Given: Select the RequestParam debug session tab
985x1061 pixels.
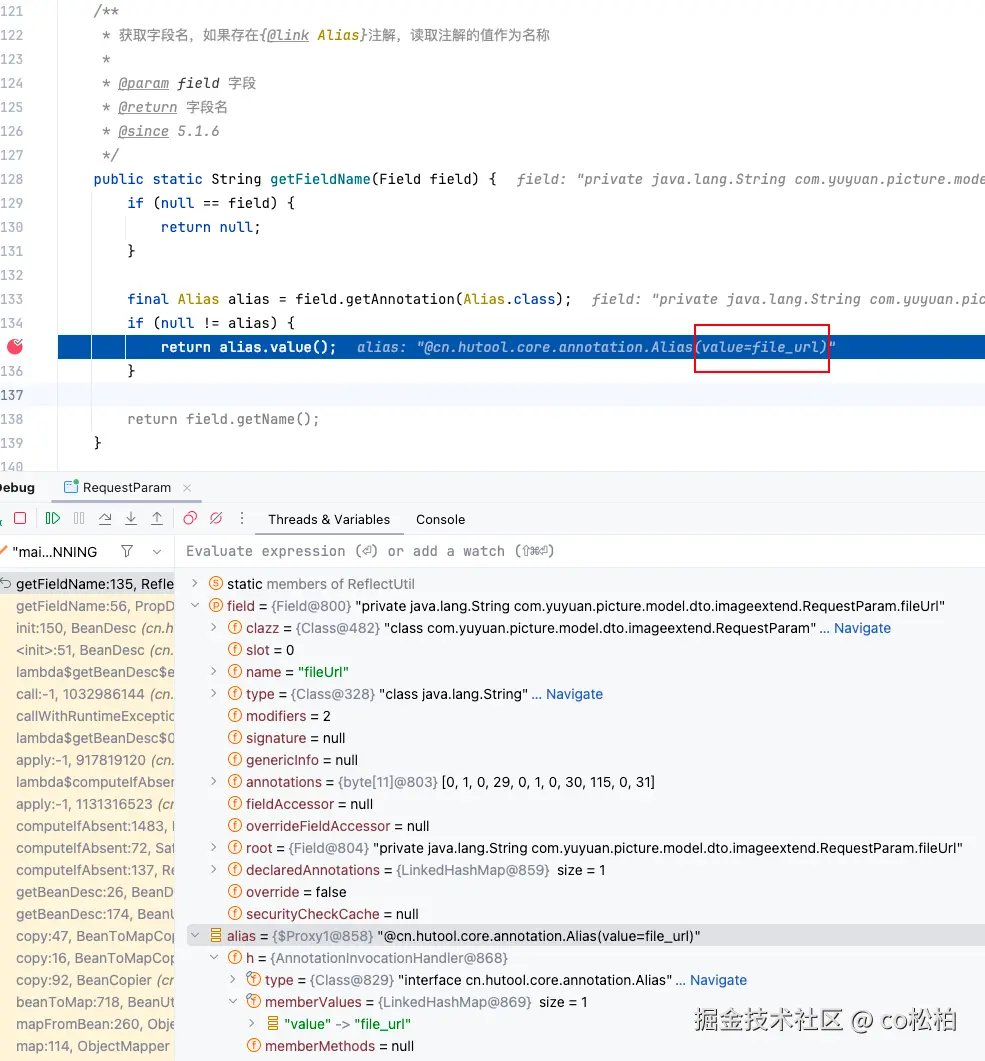Looking at the screenshot, I should 127,487.
